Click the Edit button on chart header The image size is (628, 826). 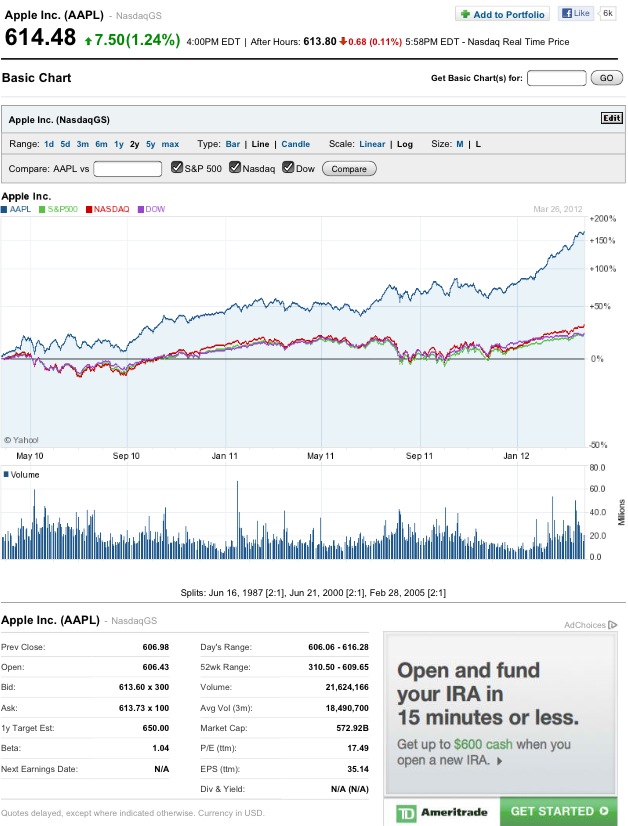coord(611,117)
